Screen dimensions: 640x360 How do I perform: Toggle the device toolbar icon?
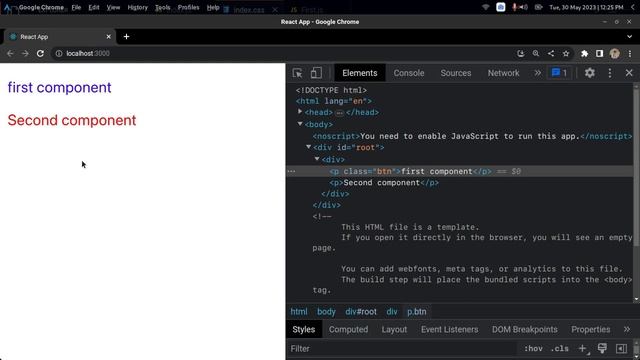[x=316, y=73]
